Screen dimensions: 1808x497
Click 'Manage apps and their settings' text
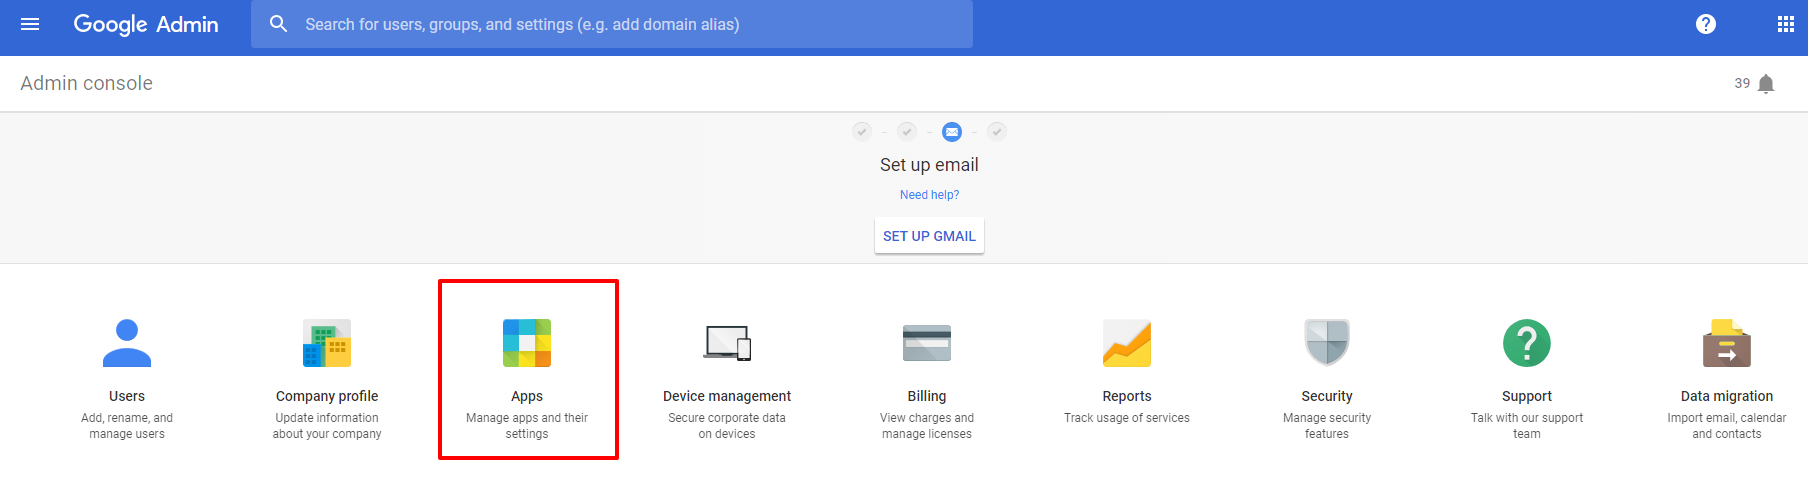pos(527,426)
